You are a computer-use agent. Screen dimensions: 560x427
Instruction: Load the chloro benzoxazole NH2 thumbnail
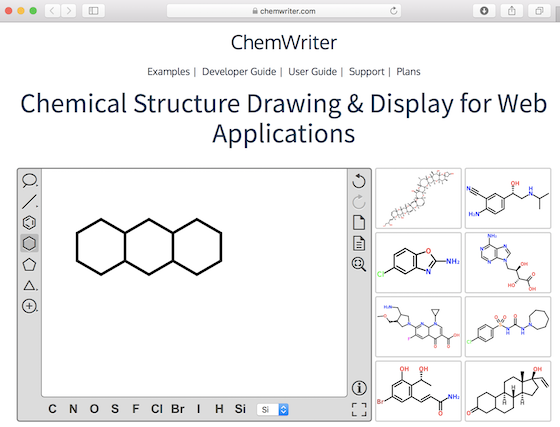pyautogui.click(x=418, y=262)
